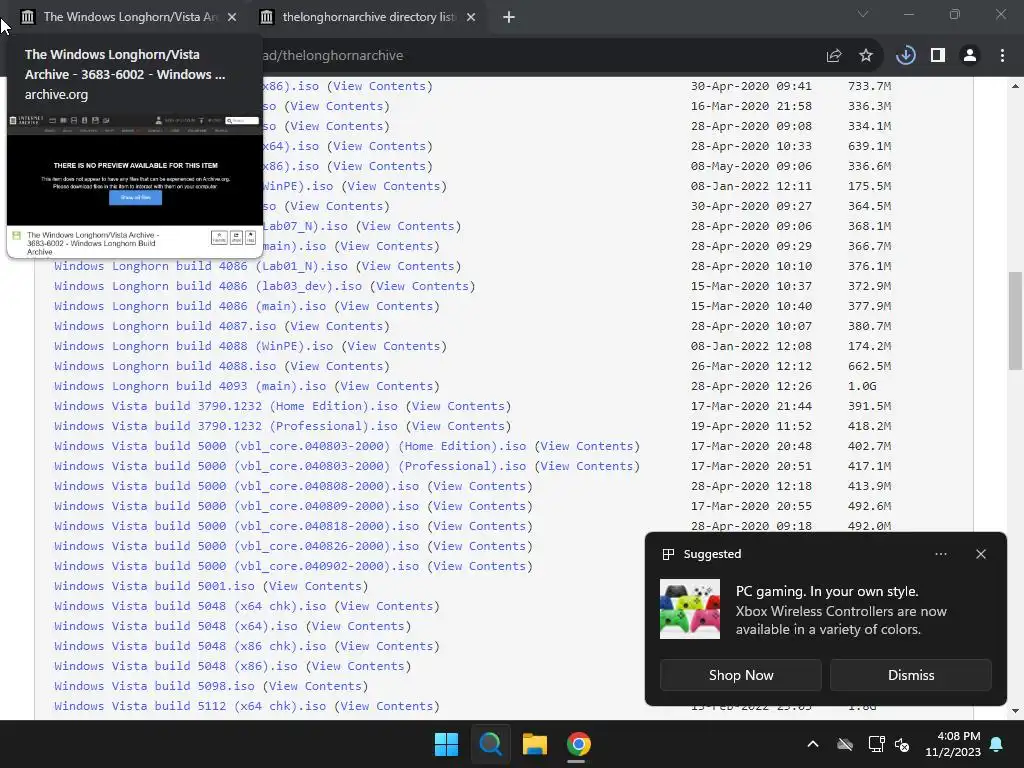View Contents of Vista build 5001.iso
The width and height of the screenshot is (1024, 768).
(x=315, y=586)
